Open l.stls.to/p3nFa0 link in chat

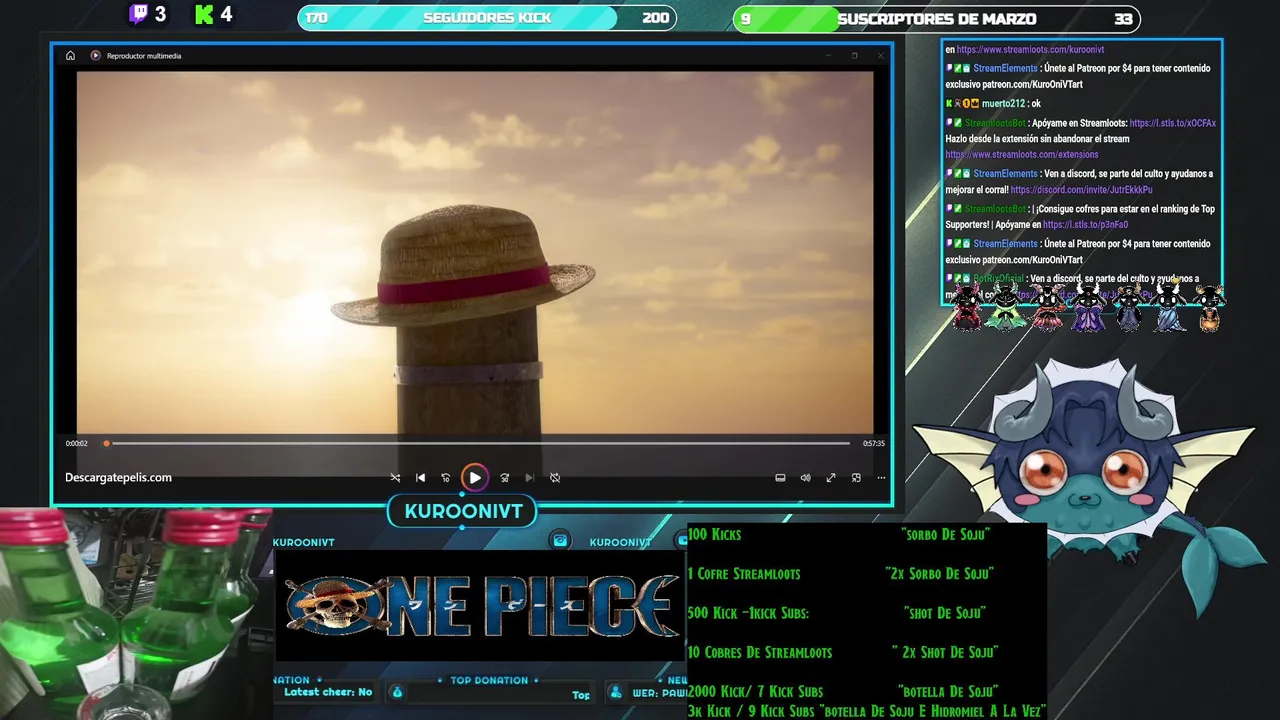(x=1085, y=225)
